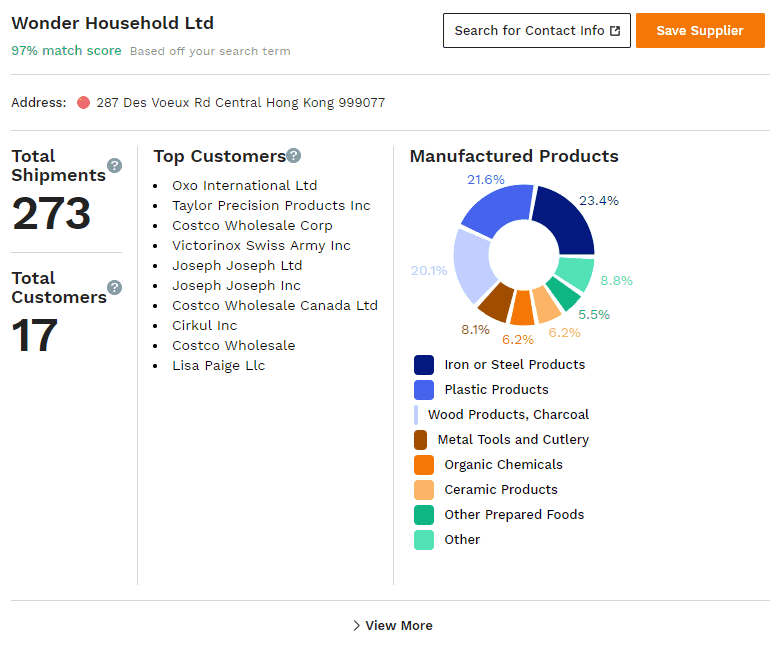
Task: Click the address 287 Des Voeux Rd text
Action: pyautogui.click(x=241, y=102)
